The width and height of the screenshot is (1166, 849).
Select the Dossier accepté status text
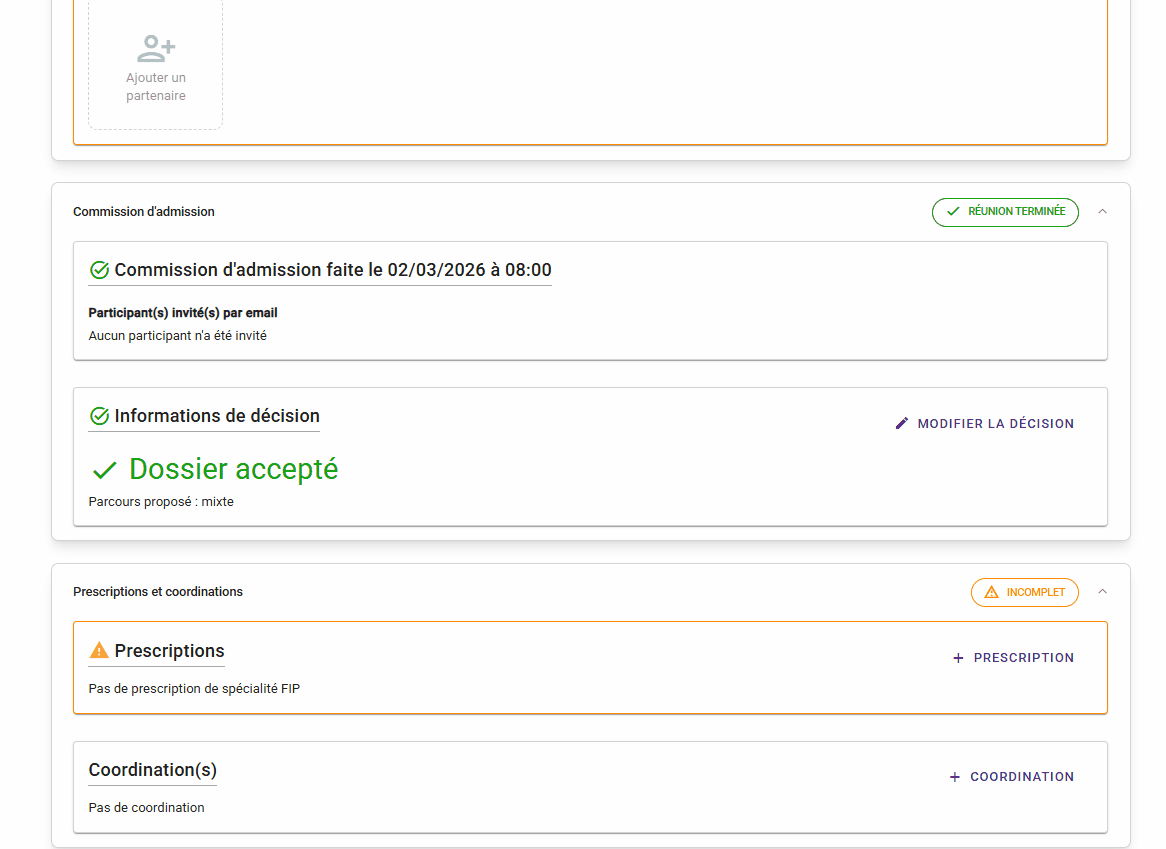(233, 469)
